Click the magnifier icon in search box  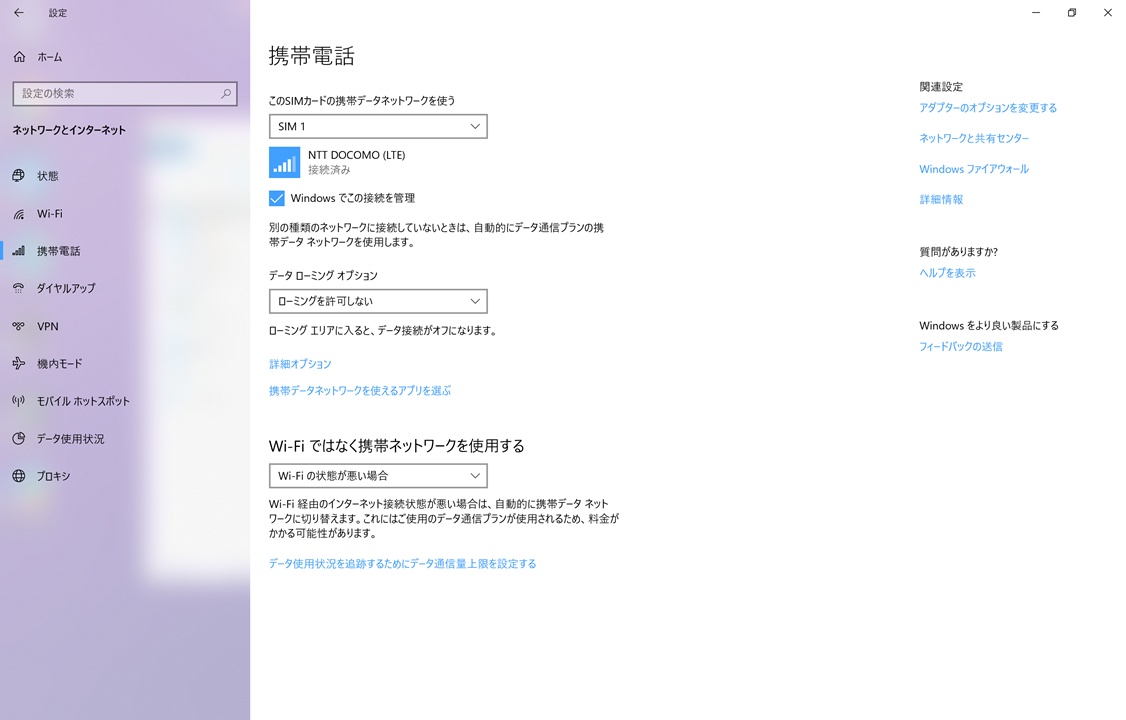click(x=225, y=93)
